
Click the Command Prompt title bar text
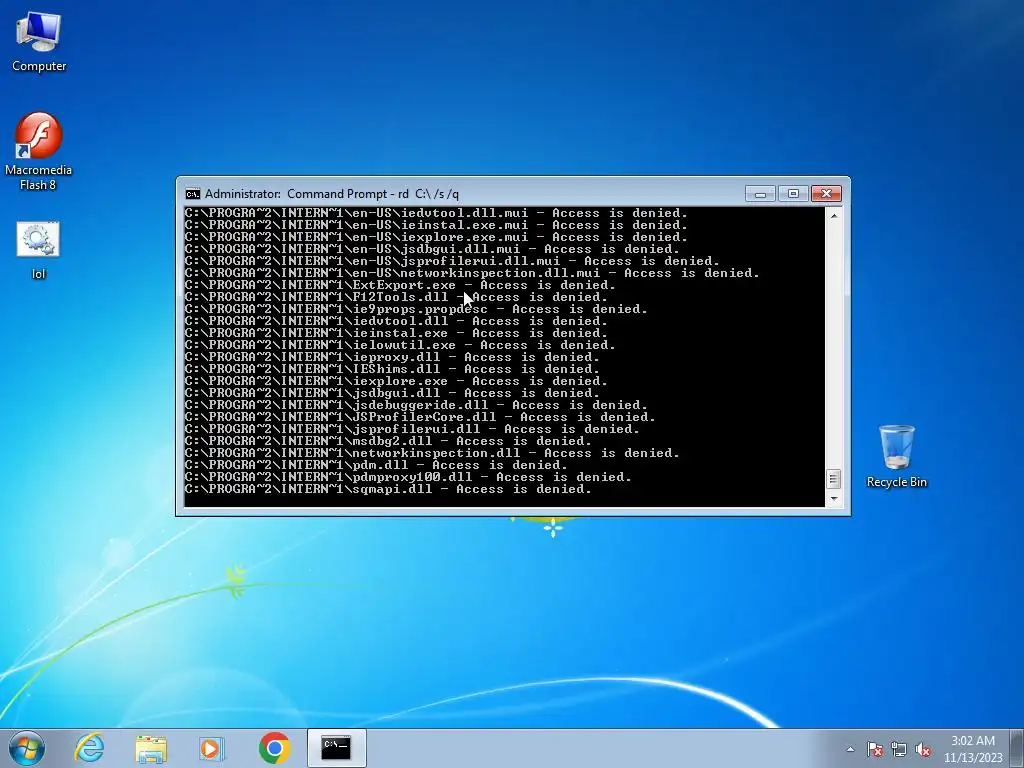click(332, 194)
